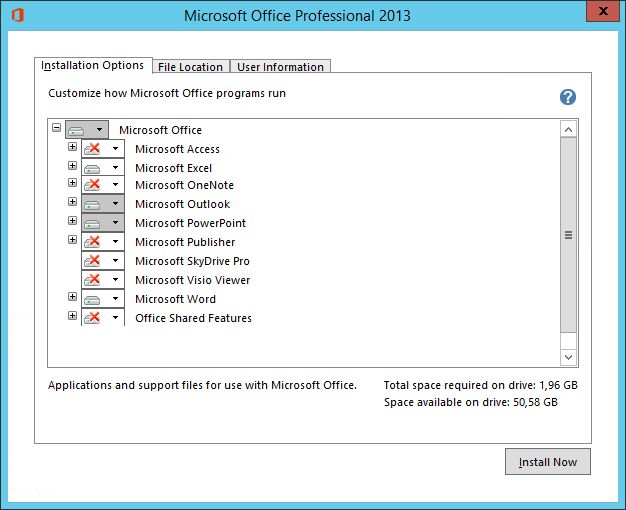
Task: Expand the Microsoft Access node
Action: (72, 147)
